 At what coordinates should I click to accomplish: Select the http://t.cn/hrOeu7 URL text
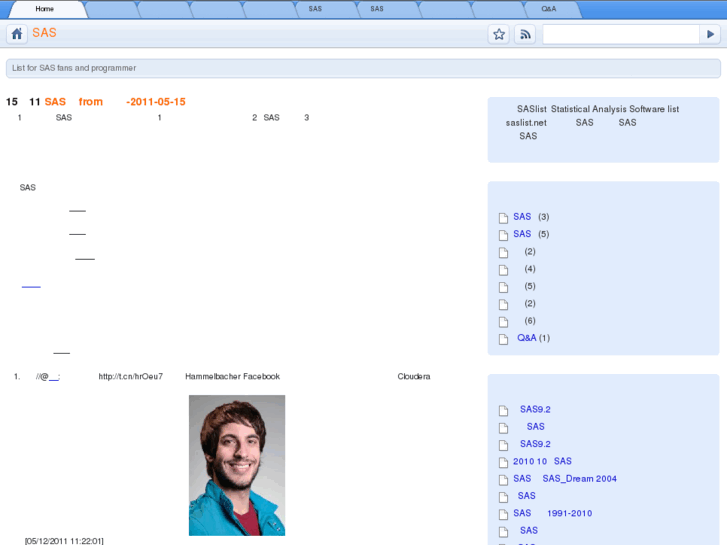131,376
